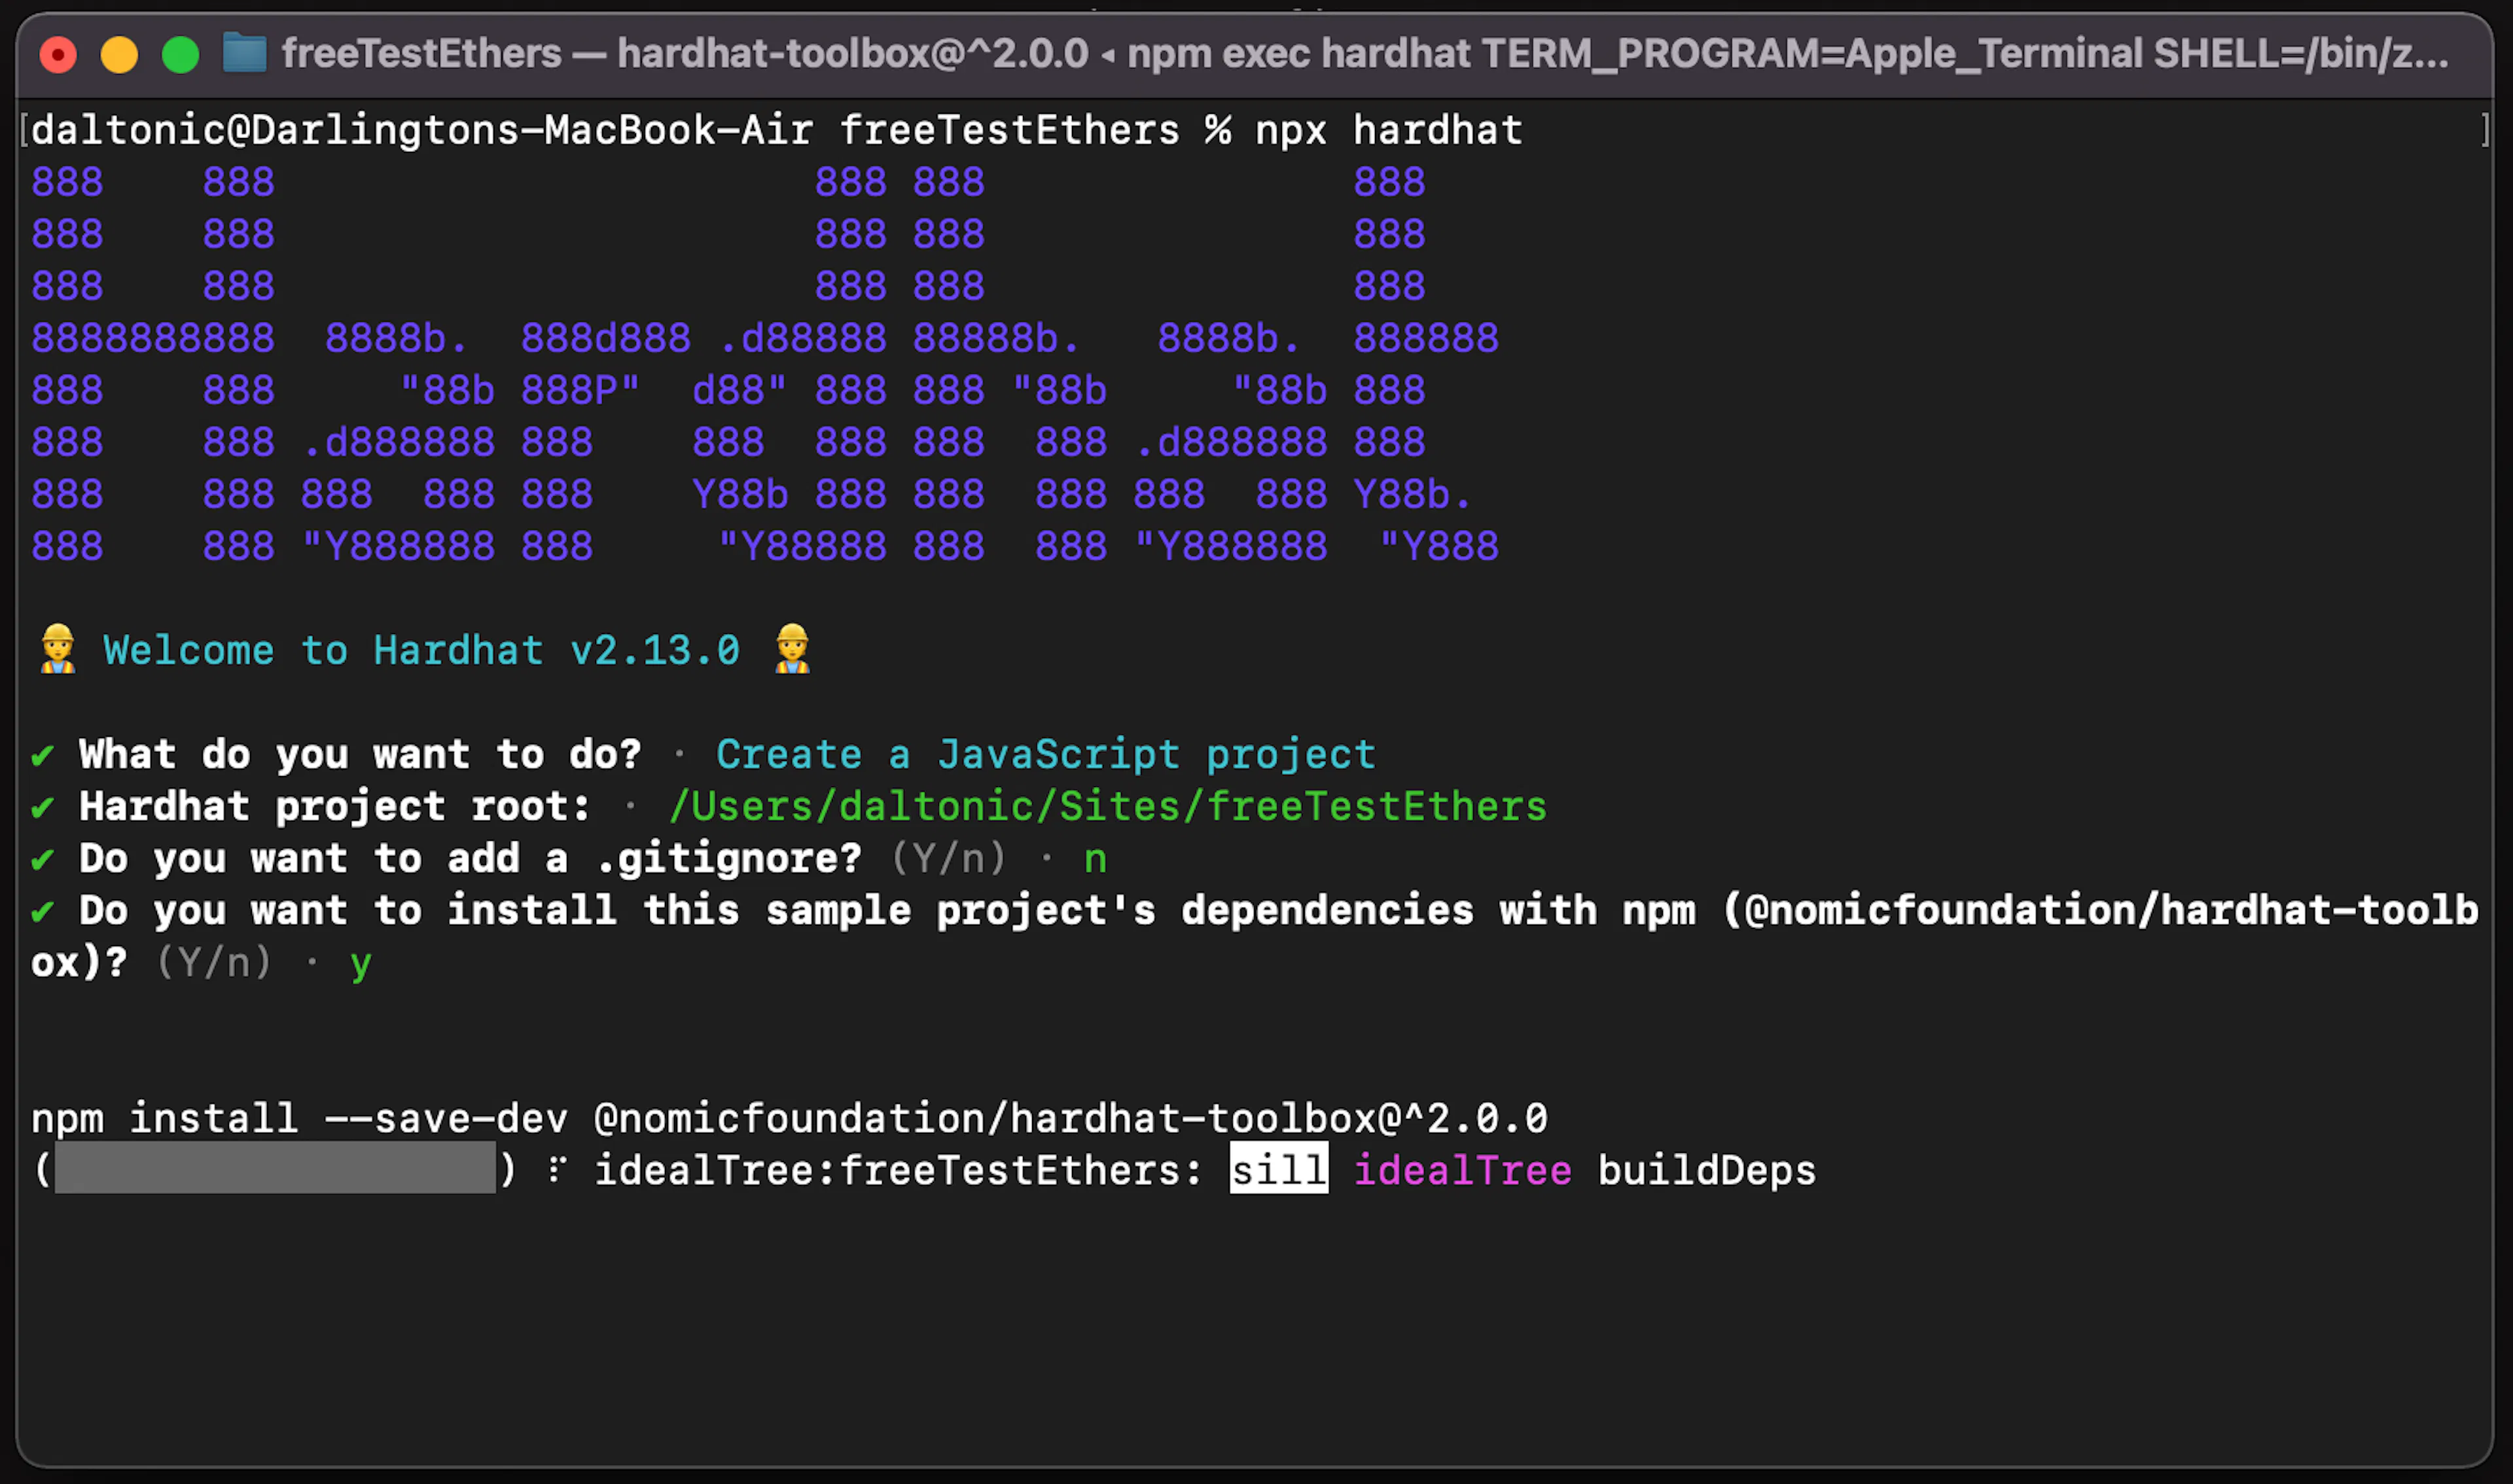Click the window title text freeTestEthers
This screenshot has width=2513, height=1484.
click(x=422, y=53)
